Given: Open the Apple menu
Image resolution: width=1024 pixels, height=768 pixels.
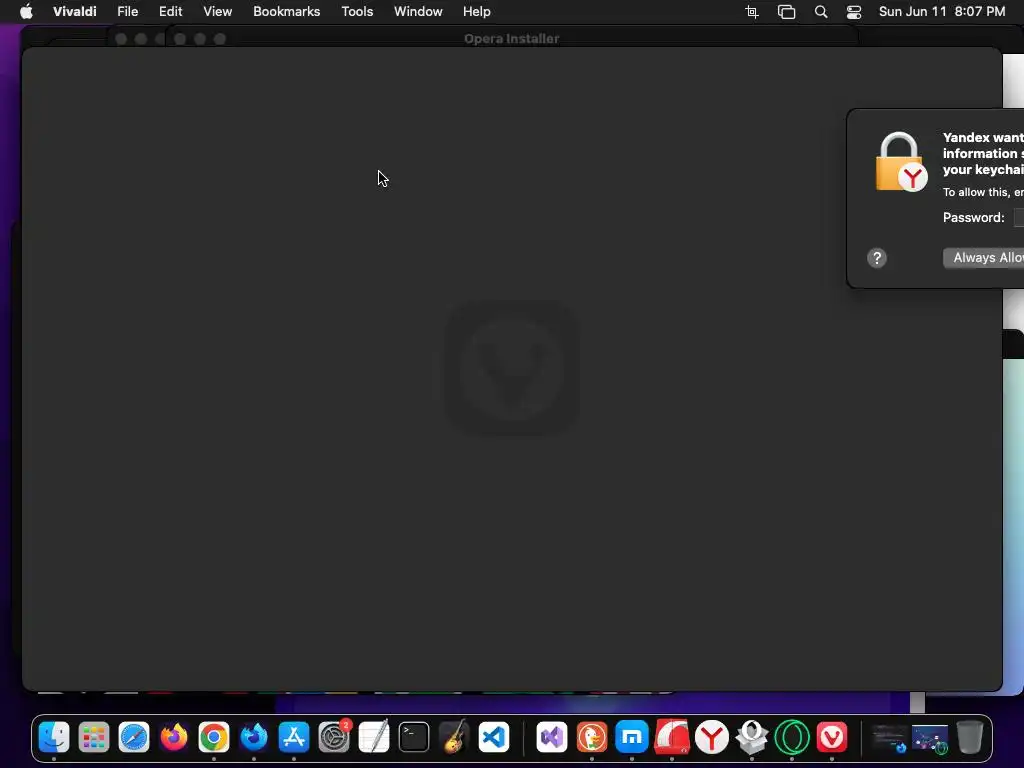Looking at the screenshot, I should [x=26, y=12].
